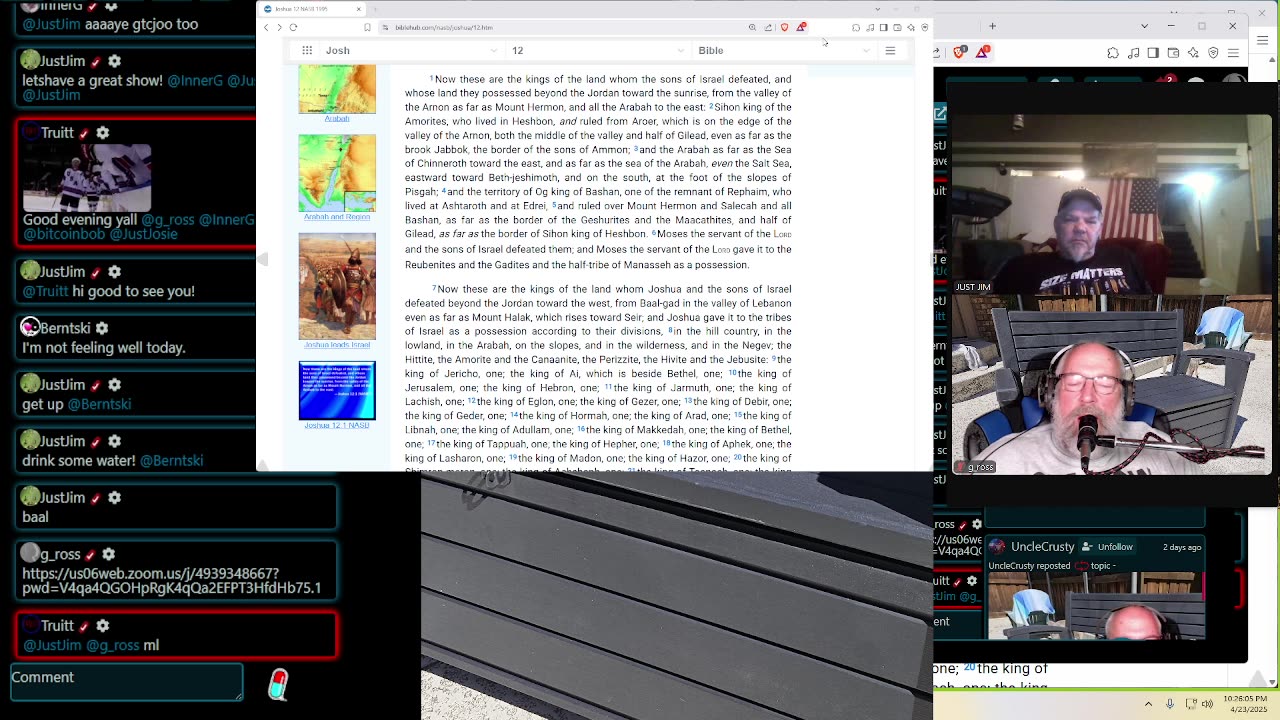Follow the Arabah link
Image resolution: width=1280 pixels, height=720 pixels.
[x=337, y=119]
